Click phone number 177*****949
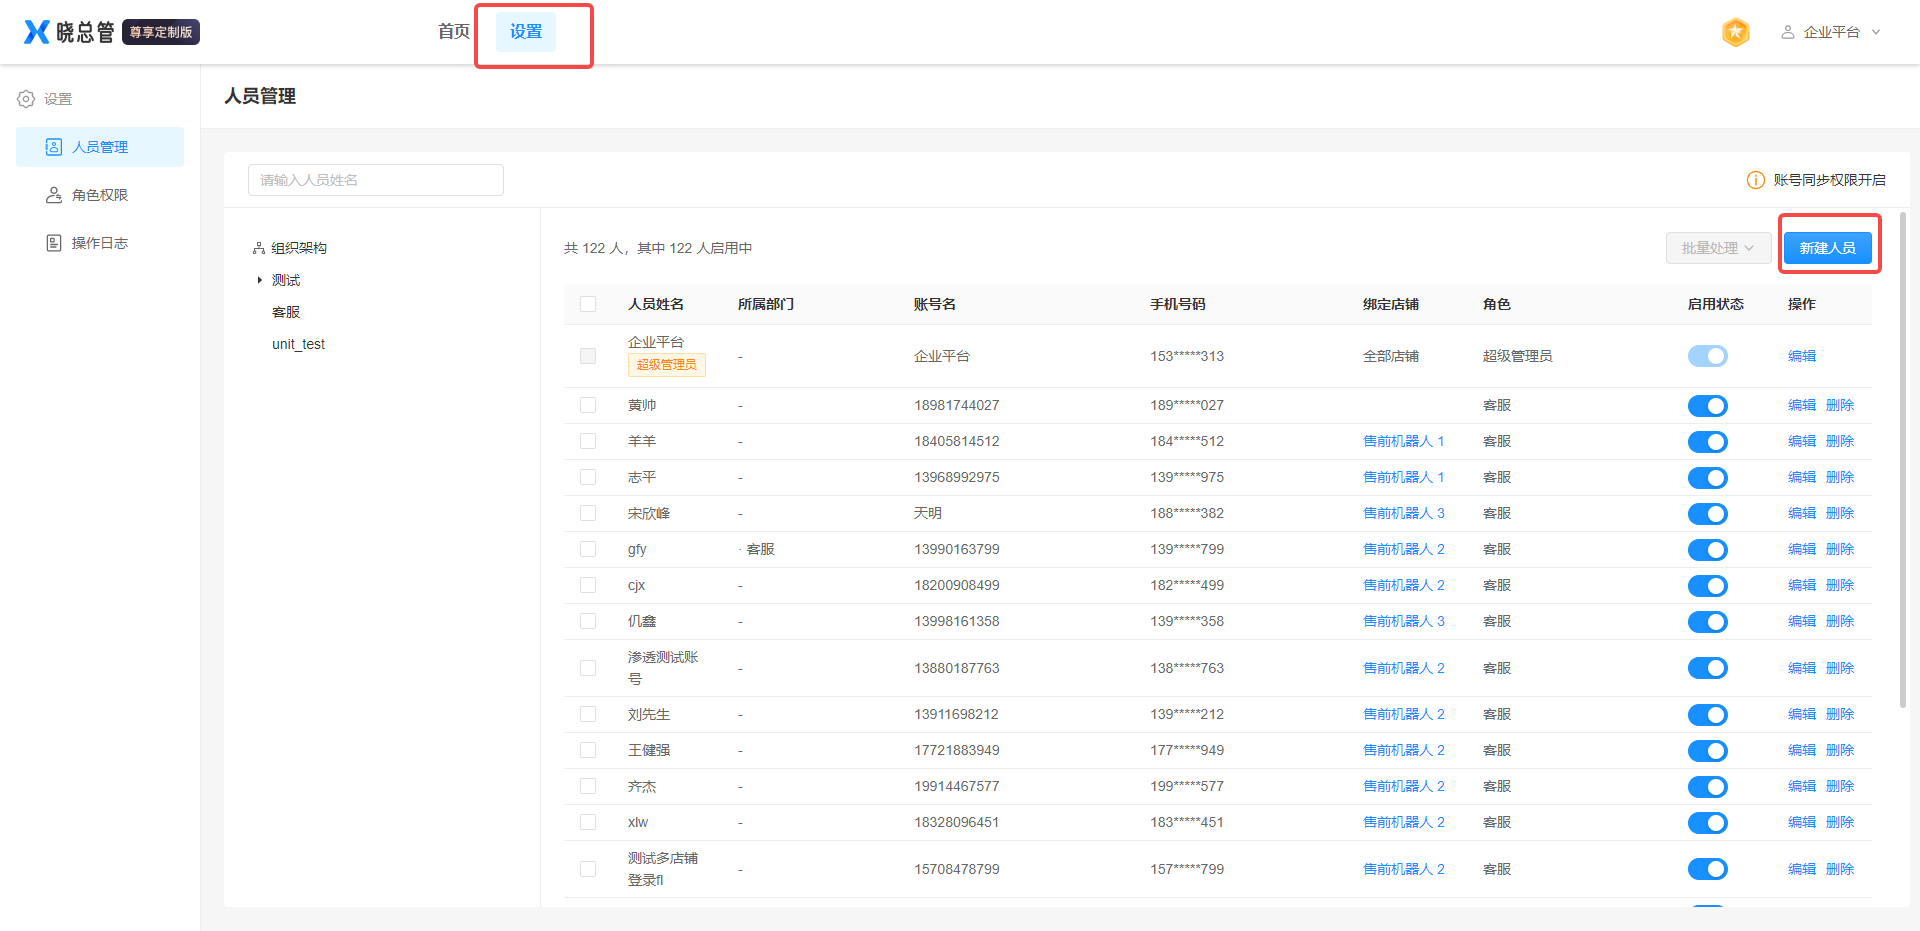This screenshot has height=931, width=1920. point(1187,750)
